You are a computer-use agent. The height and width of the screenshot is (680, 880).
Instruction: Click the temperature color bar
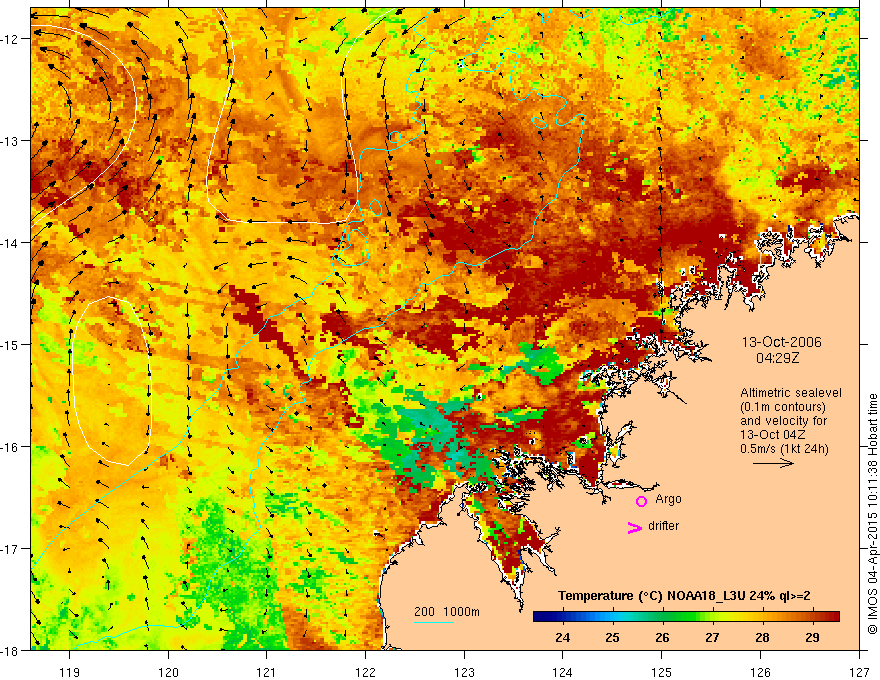coord(686,616)
